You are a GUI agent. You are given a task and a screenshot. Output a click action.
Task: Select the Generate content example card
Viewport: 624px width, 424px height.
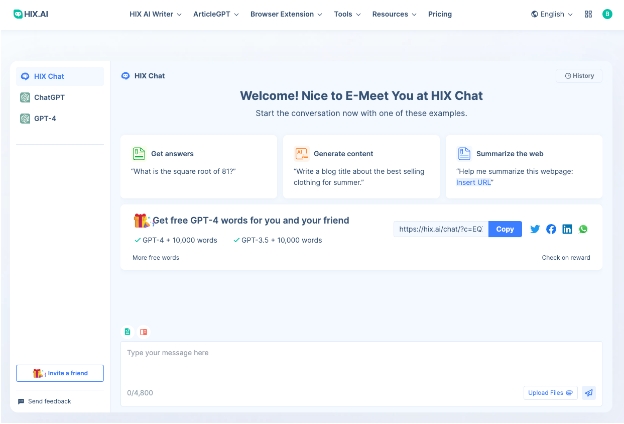coord(361,166)
